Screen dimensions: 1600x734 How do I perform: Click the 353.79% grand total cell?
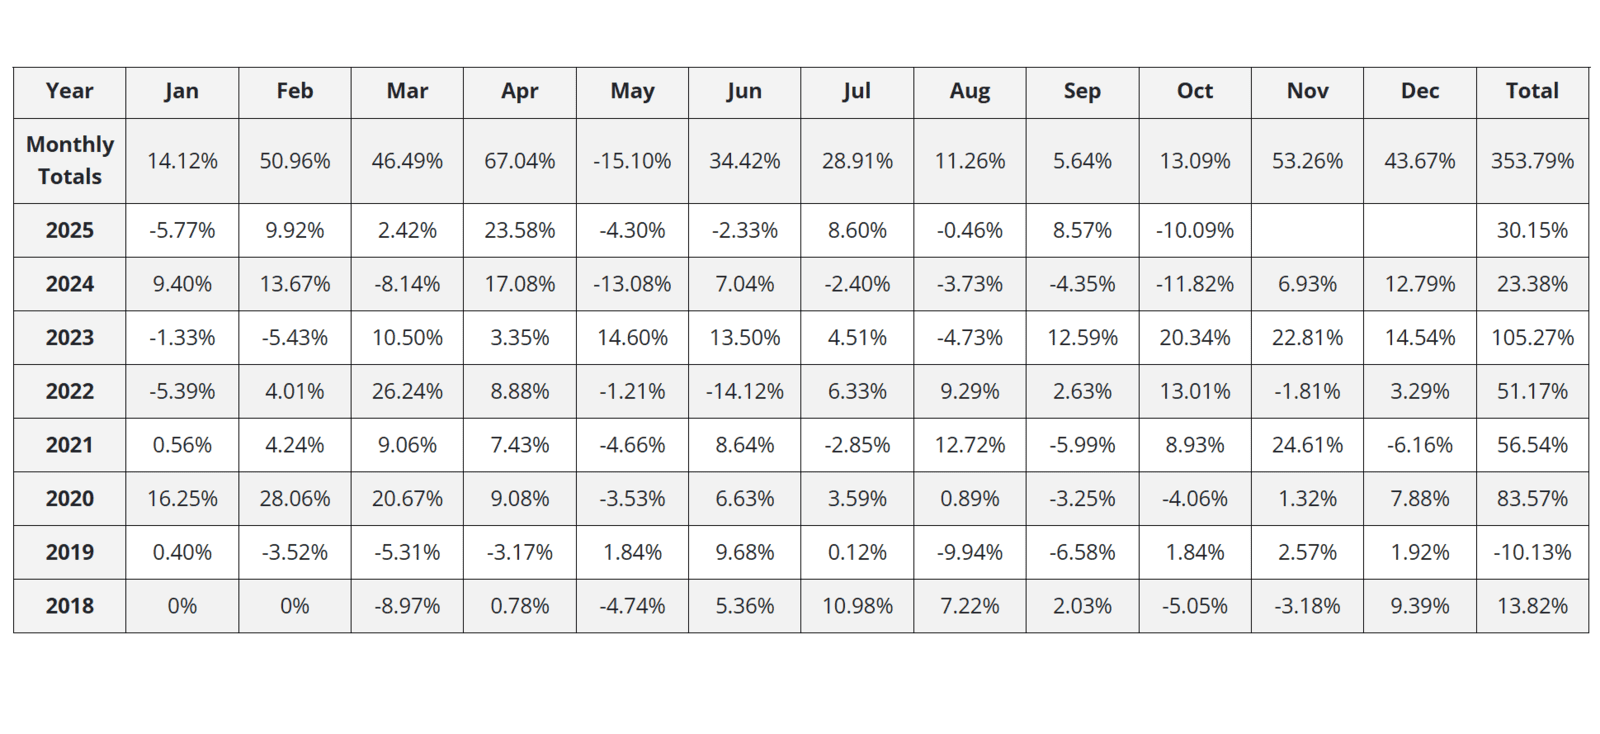[x=1532, y=161]
